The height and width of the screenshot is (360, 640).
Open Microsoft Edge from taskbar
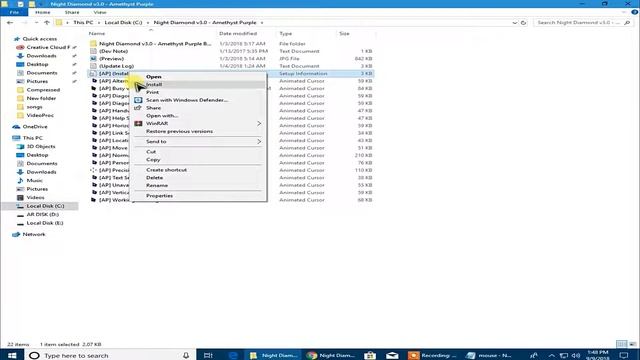(x=233, y=355)
